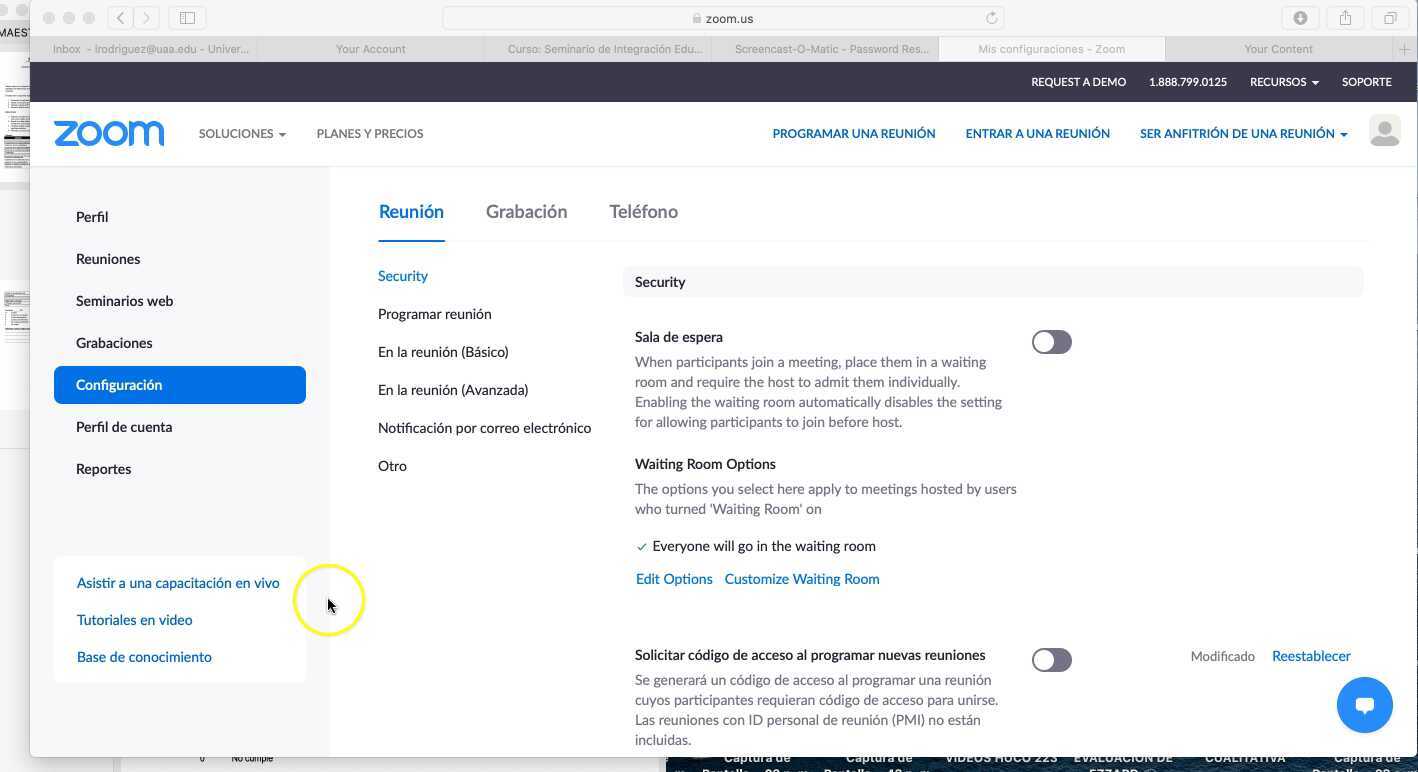Image resolution: width=1418 pixels, height=772 pixels.
Task: Click the Safari share icon
Action: (1345, 18)
